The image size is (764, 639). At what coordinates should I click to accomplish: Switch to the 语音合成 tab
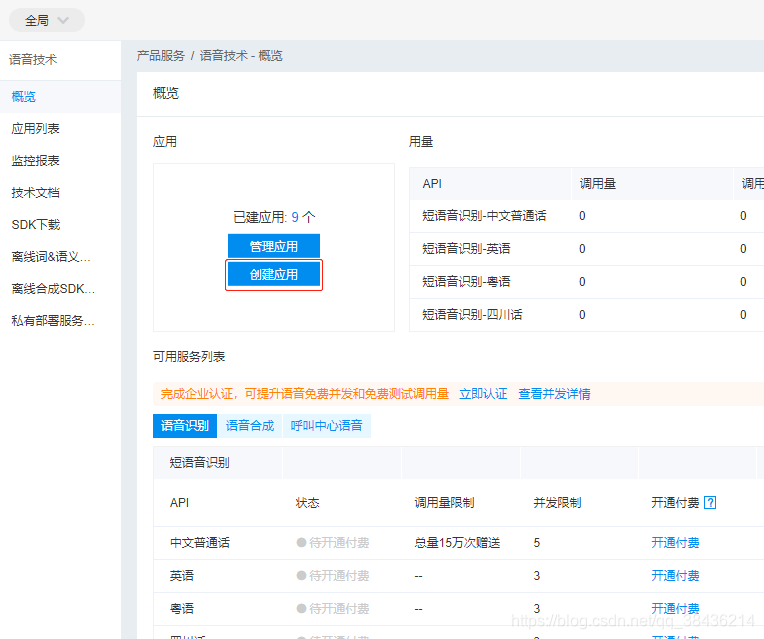250,426
